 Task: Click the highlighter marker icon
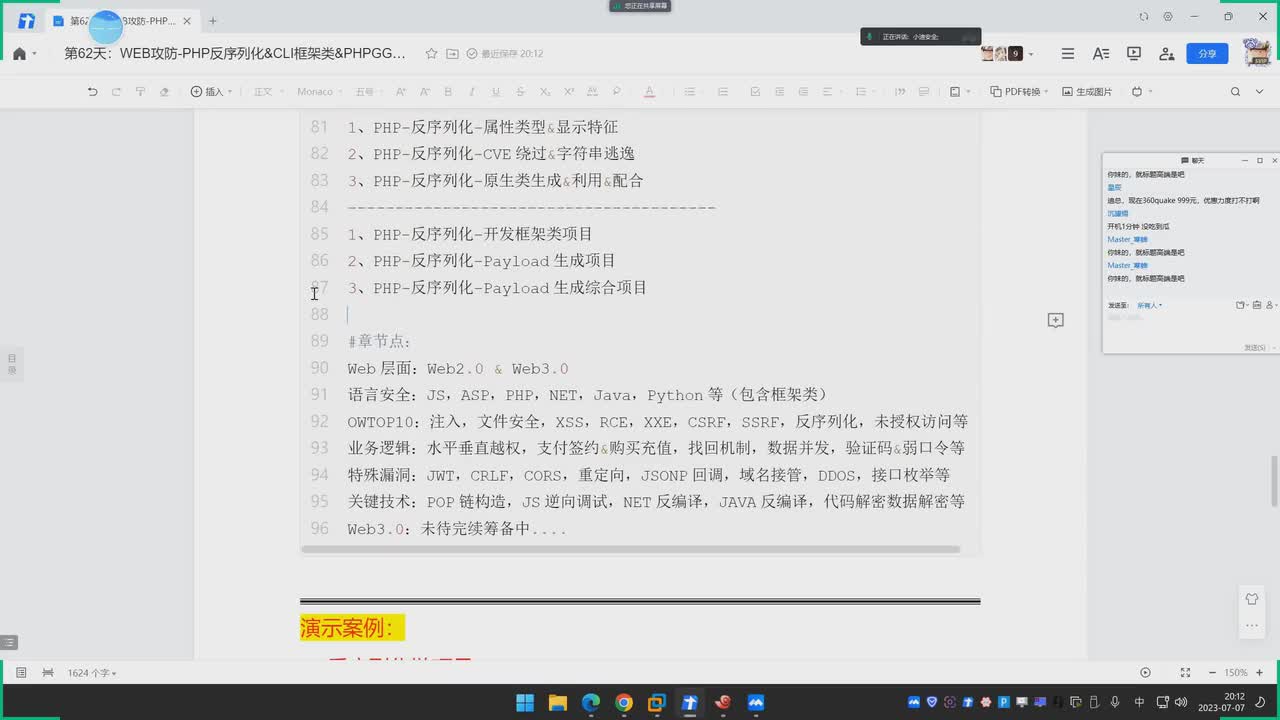click(616, 92)
